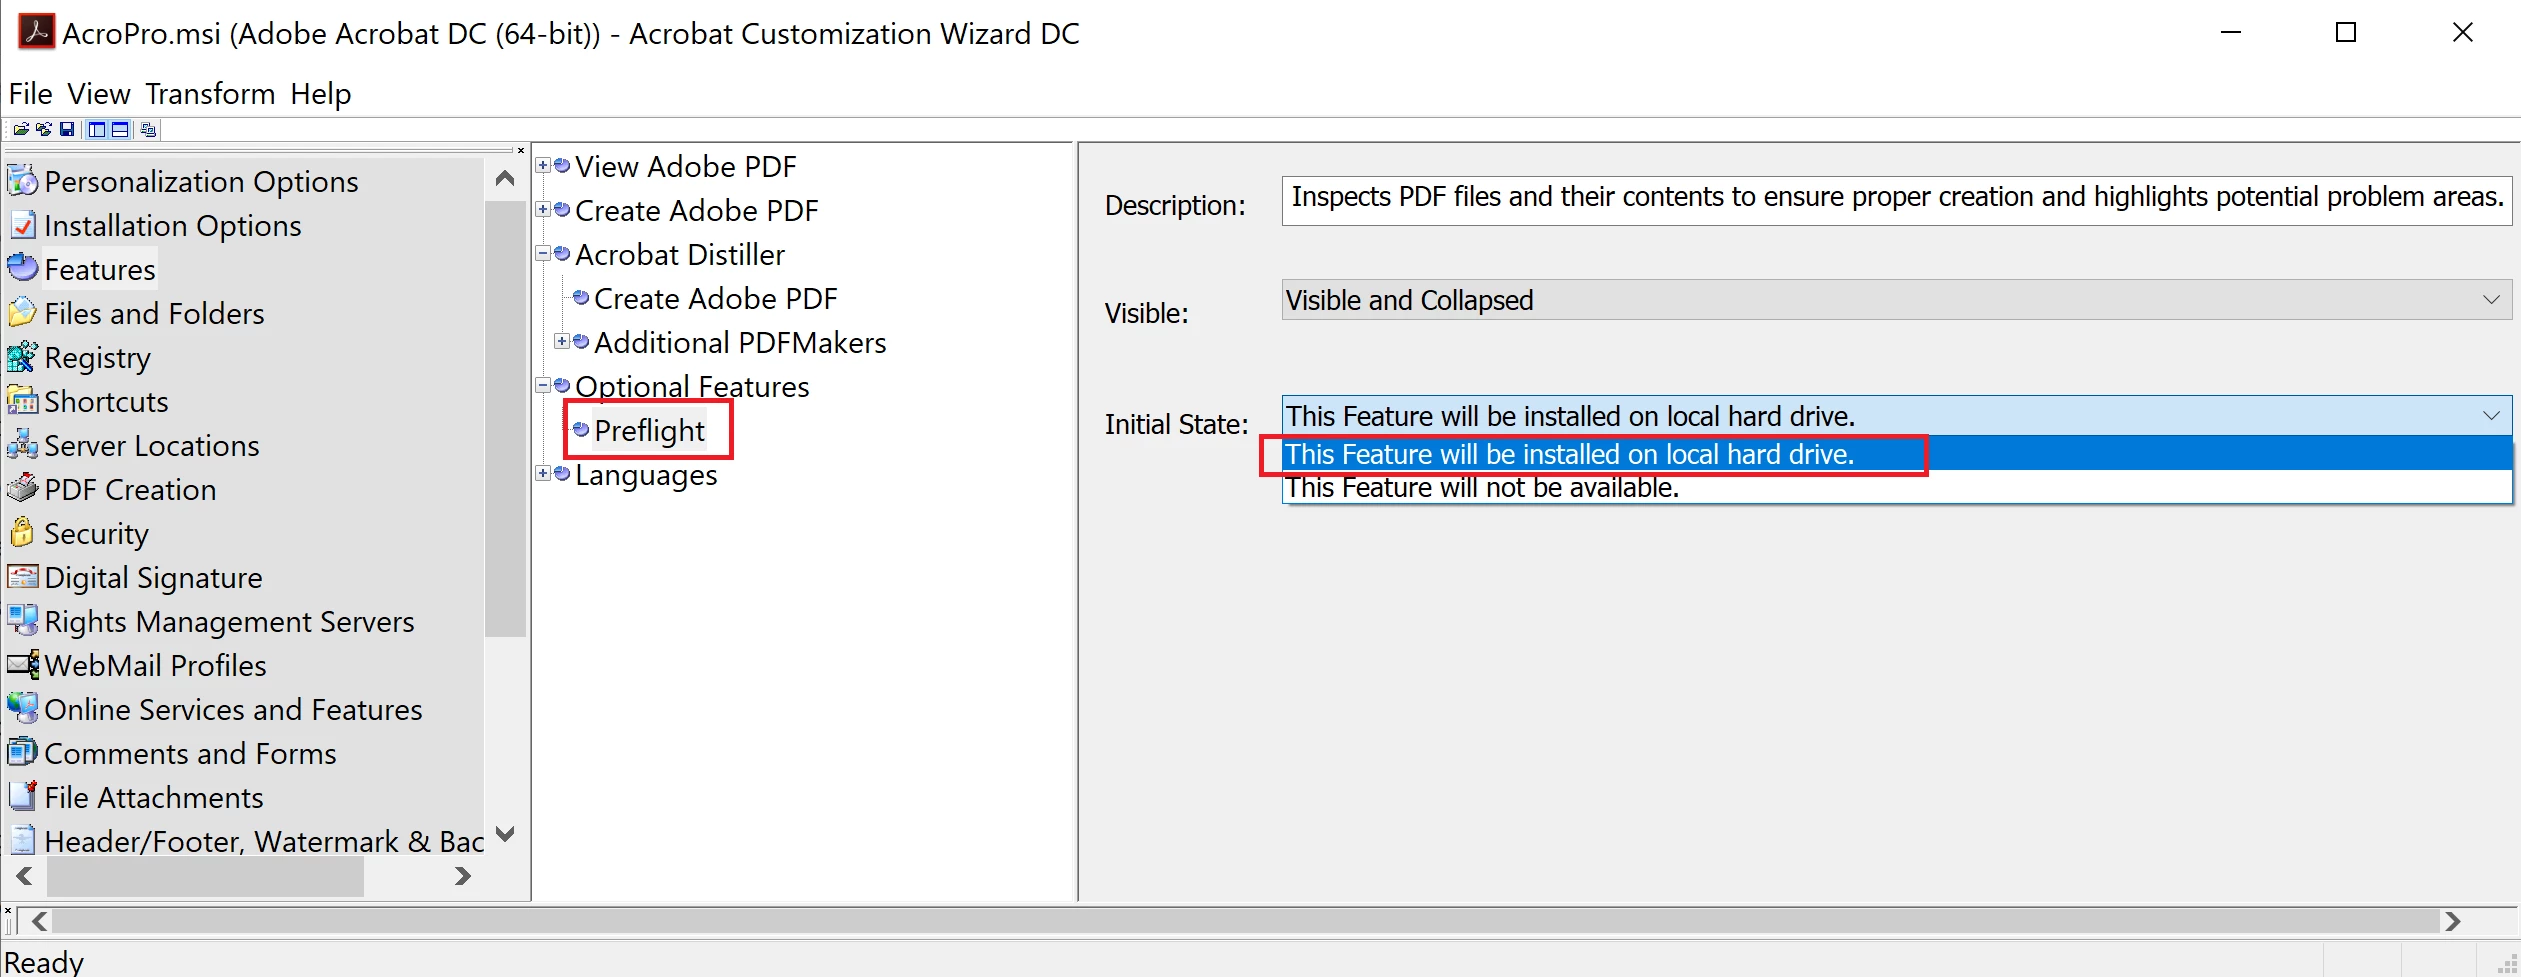Click the sidebar scroll down arrow
Screen dimensions: 2521x977
(x=505, y=833)
